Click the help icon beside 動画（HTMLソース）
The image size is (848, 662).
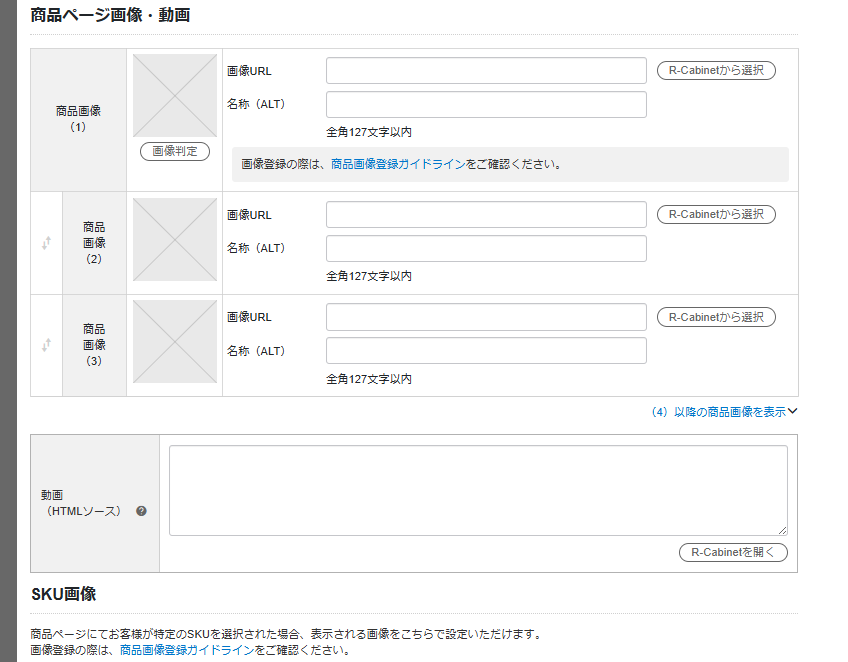141,511
